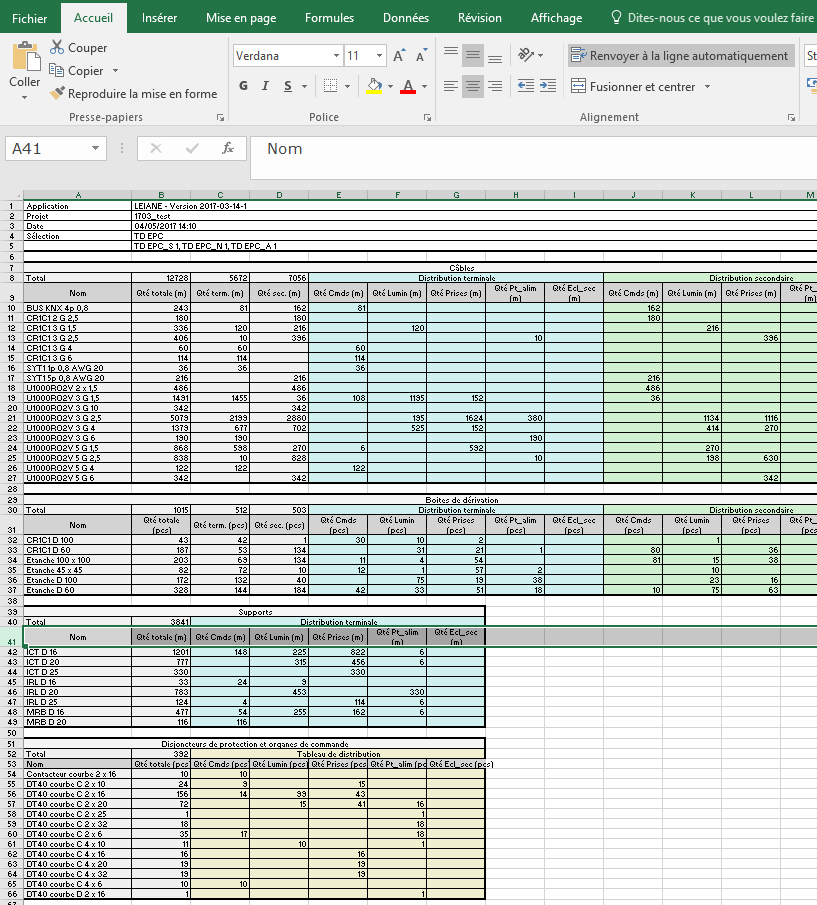This screenshot has width=817, height=905.
Task: Click the insert function fx icon
Action: (227, 149)
